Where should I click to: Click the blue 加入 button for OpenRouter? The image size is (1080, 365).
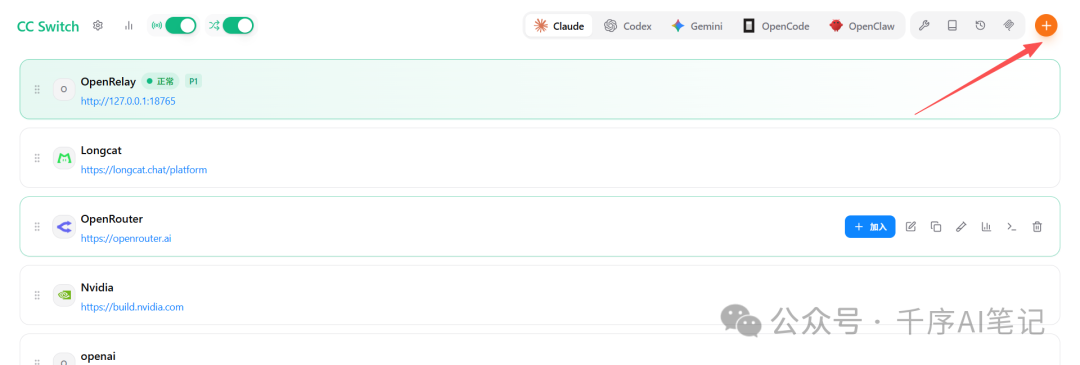click(870, 227)
